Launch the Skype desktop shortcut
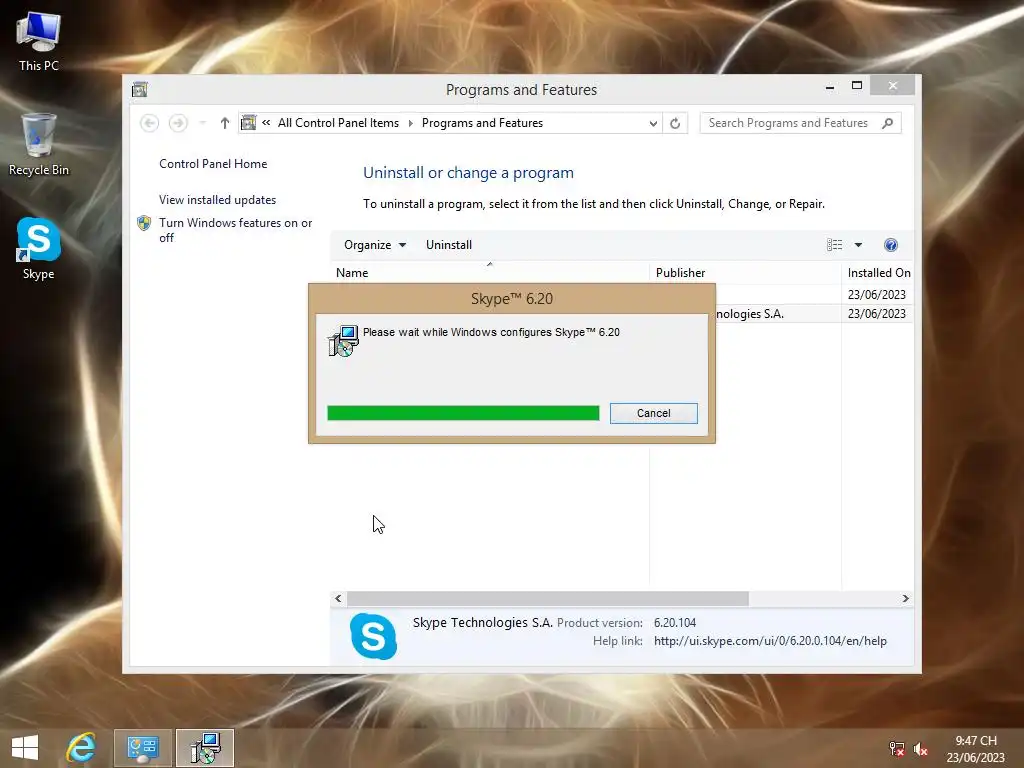Screen dimensions: 1024x768 tap(39, 249)
